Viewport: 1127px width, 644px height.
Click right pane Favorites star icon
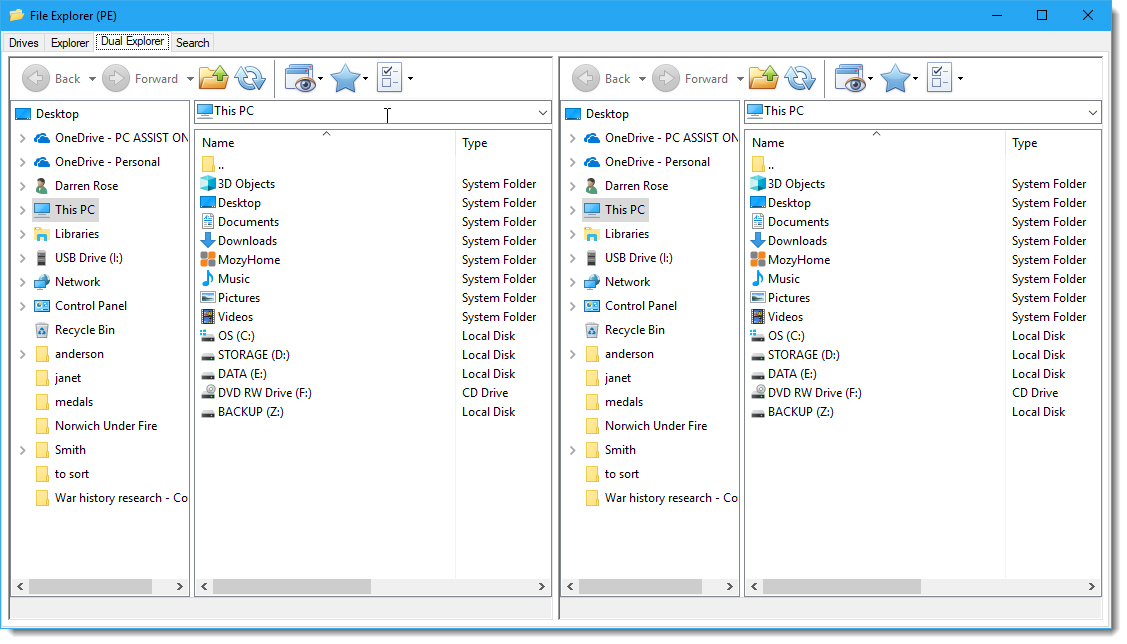tap(894, 78)
